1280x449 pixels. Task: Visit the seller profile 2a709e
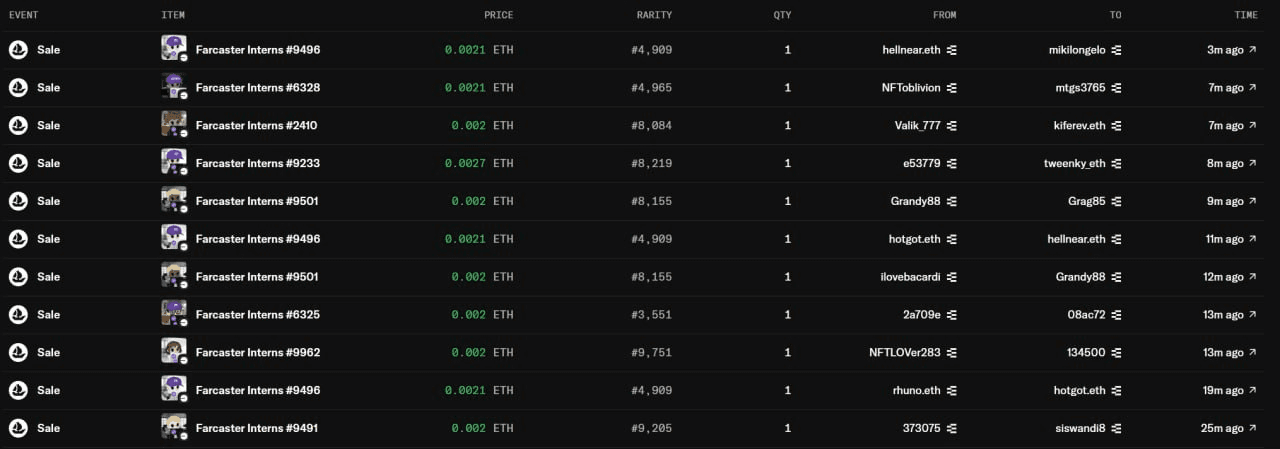point(920,315)
